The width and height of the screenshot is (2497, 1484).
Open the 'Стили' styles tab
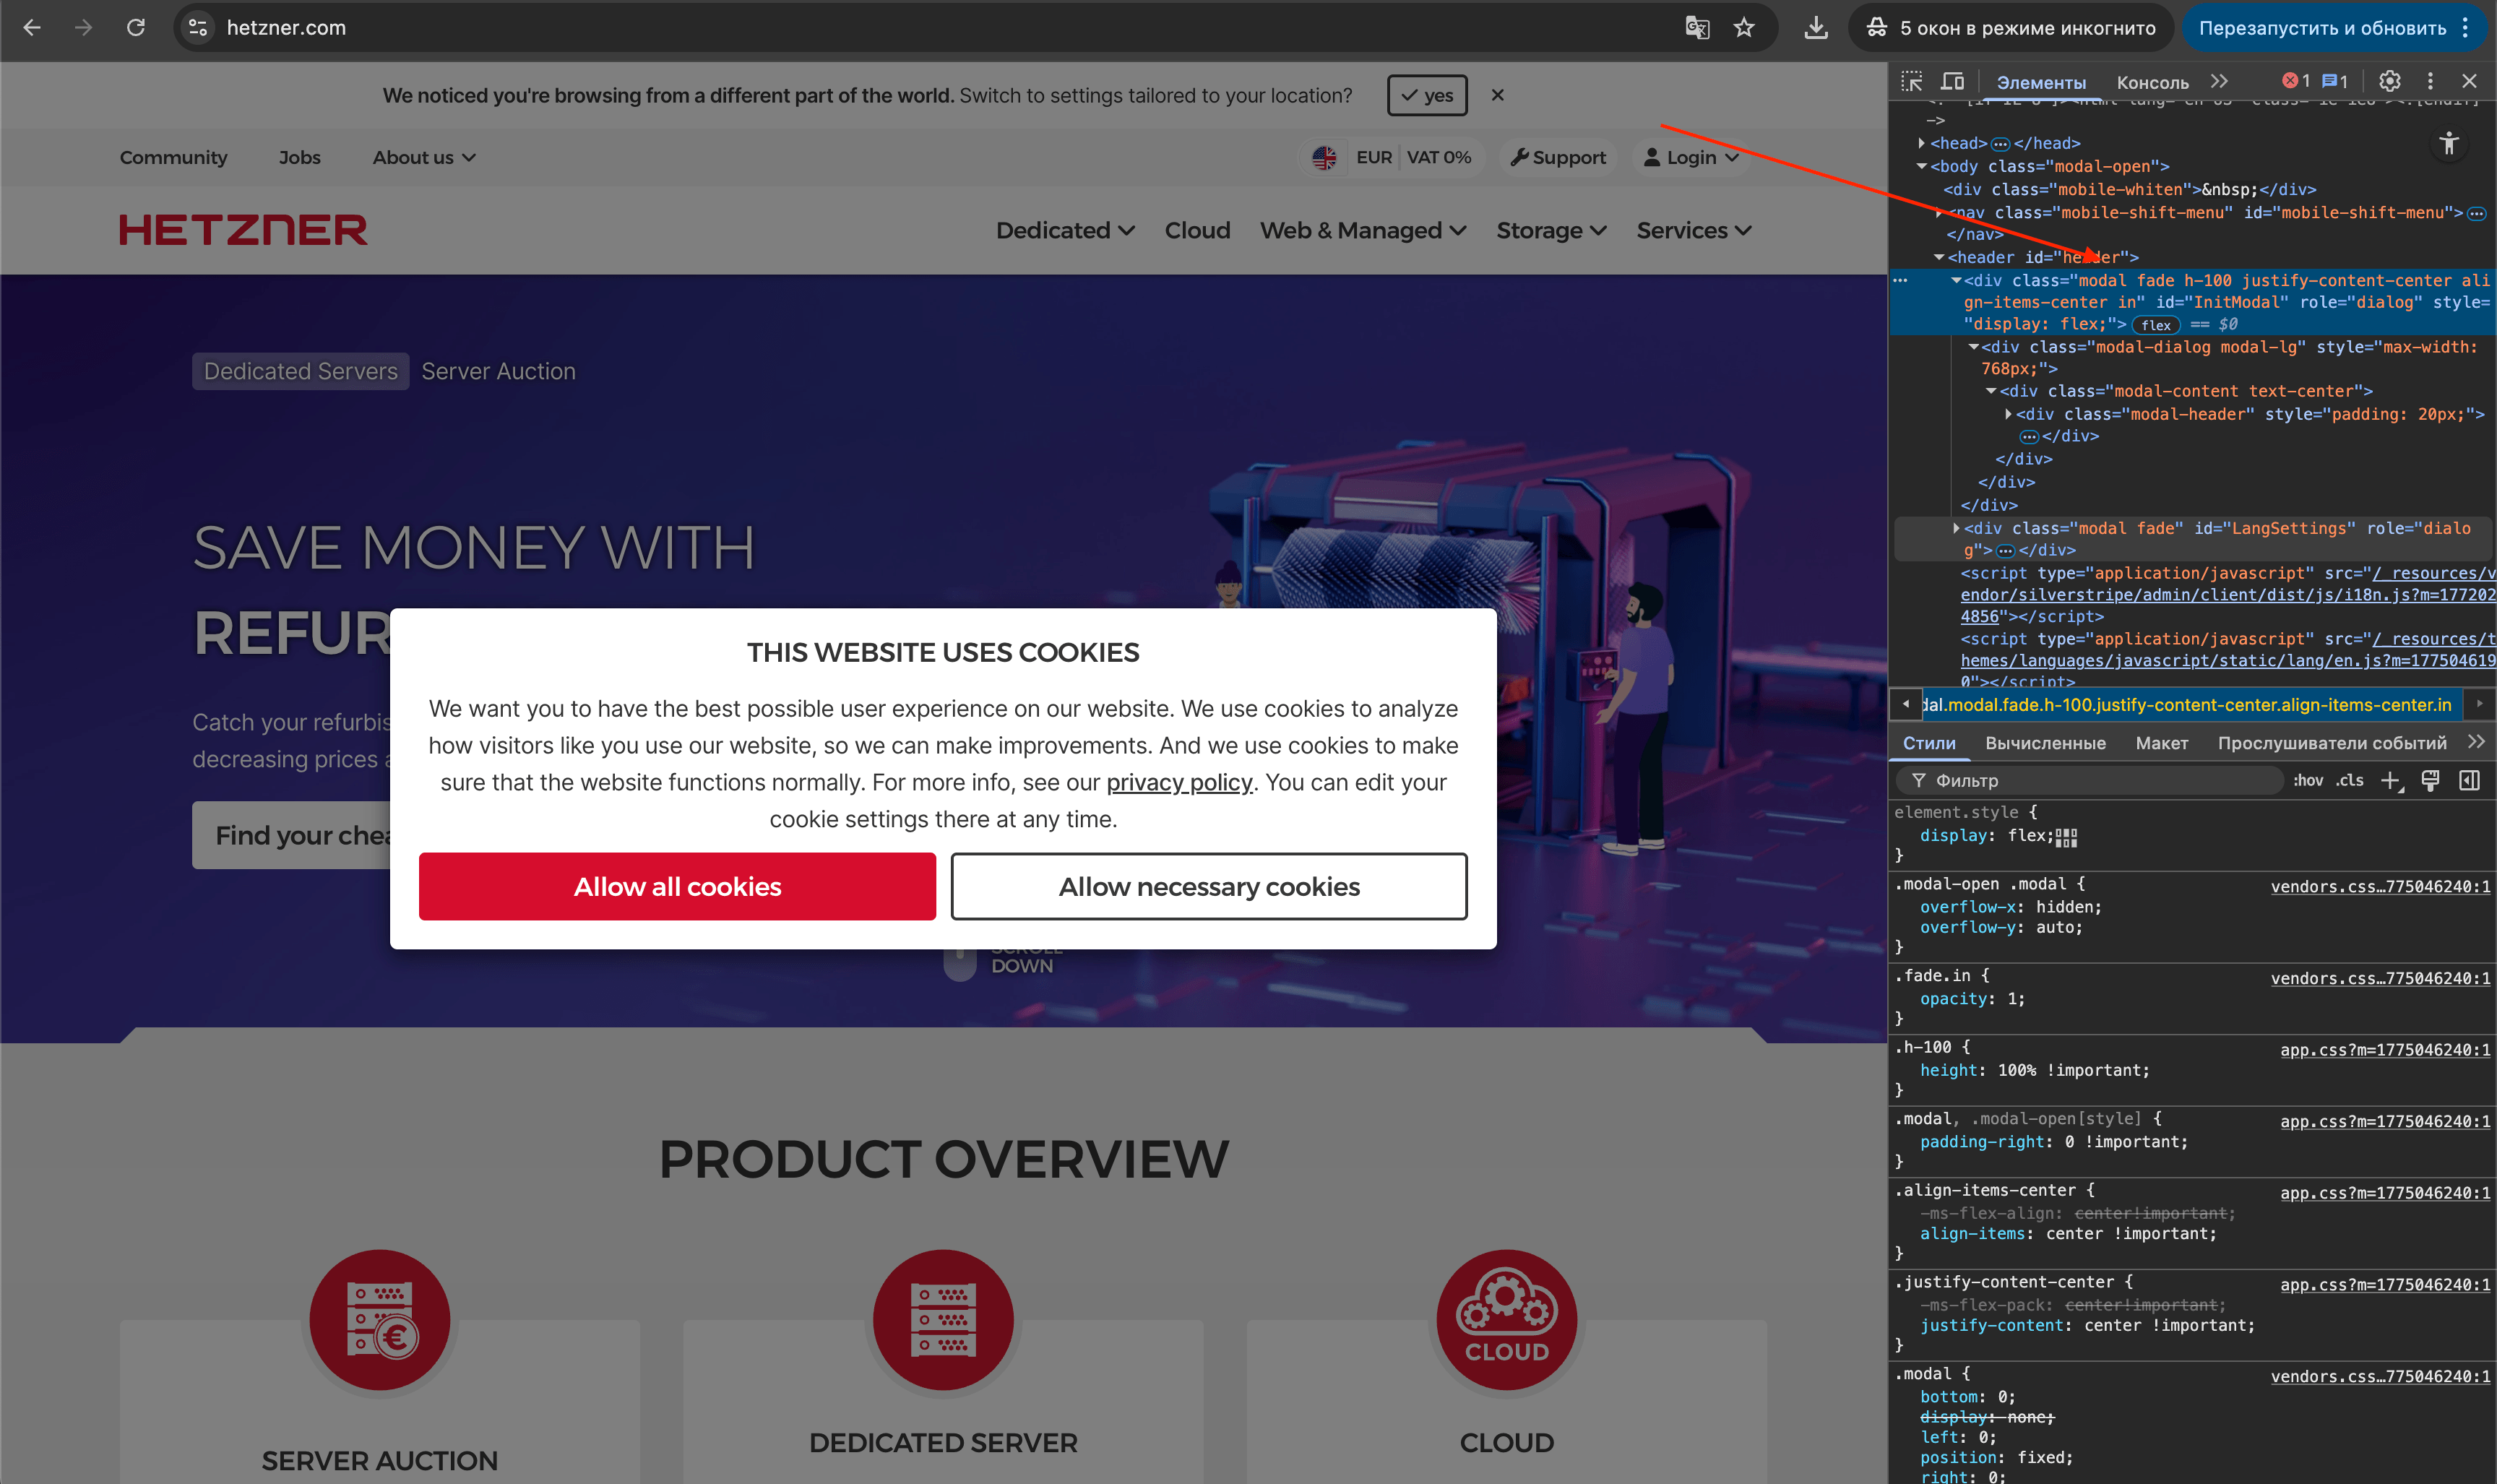[x=1928, y=743]
